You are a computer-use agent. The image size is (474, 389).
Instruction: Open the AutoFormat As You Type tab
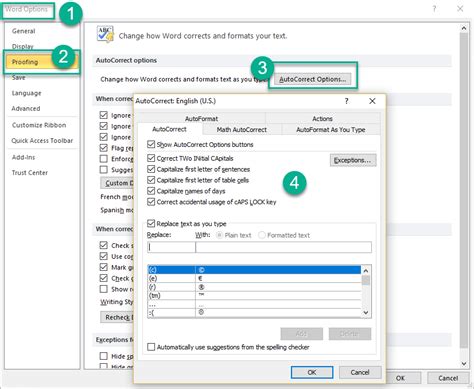(x=331, y=130)
